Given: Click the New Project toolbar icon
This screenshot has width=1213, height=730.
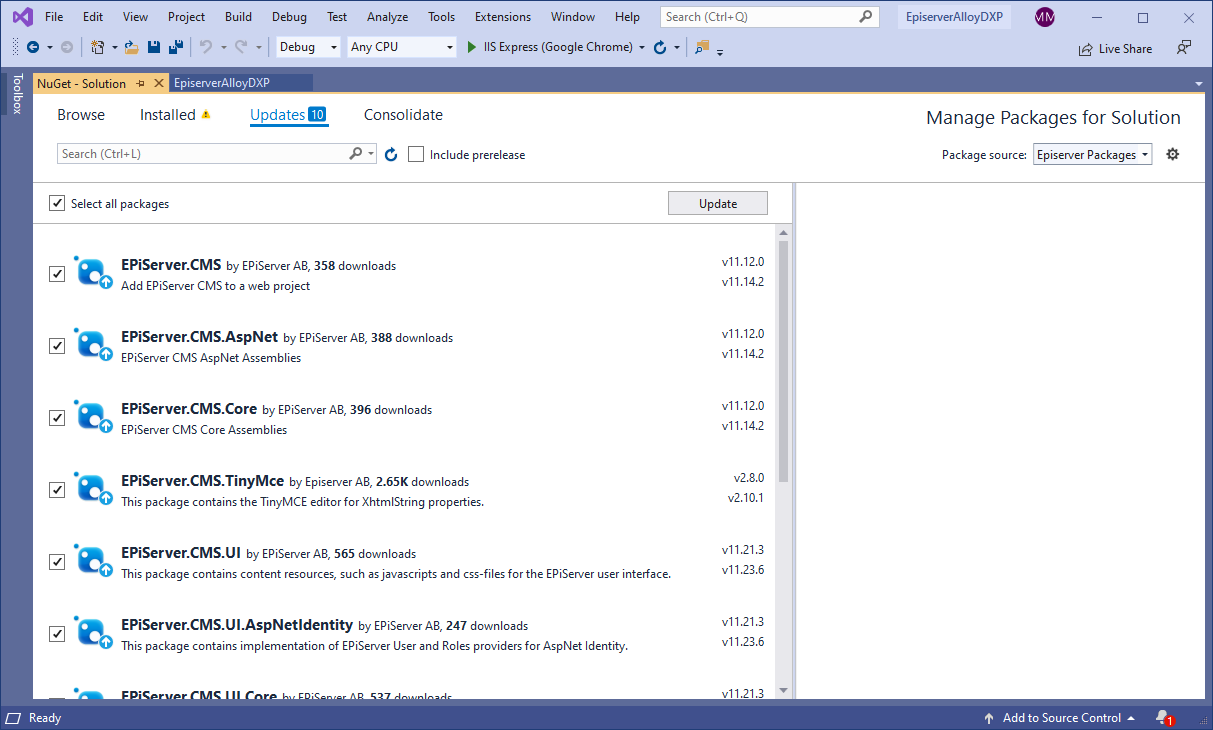Looking at the screenshot, I should click(x=98, y=47).
